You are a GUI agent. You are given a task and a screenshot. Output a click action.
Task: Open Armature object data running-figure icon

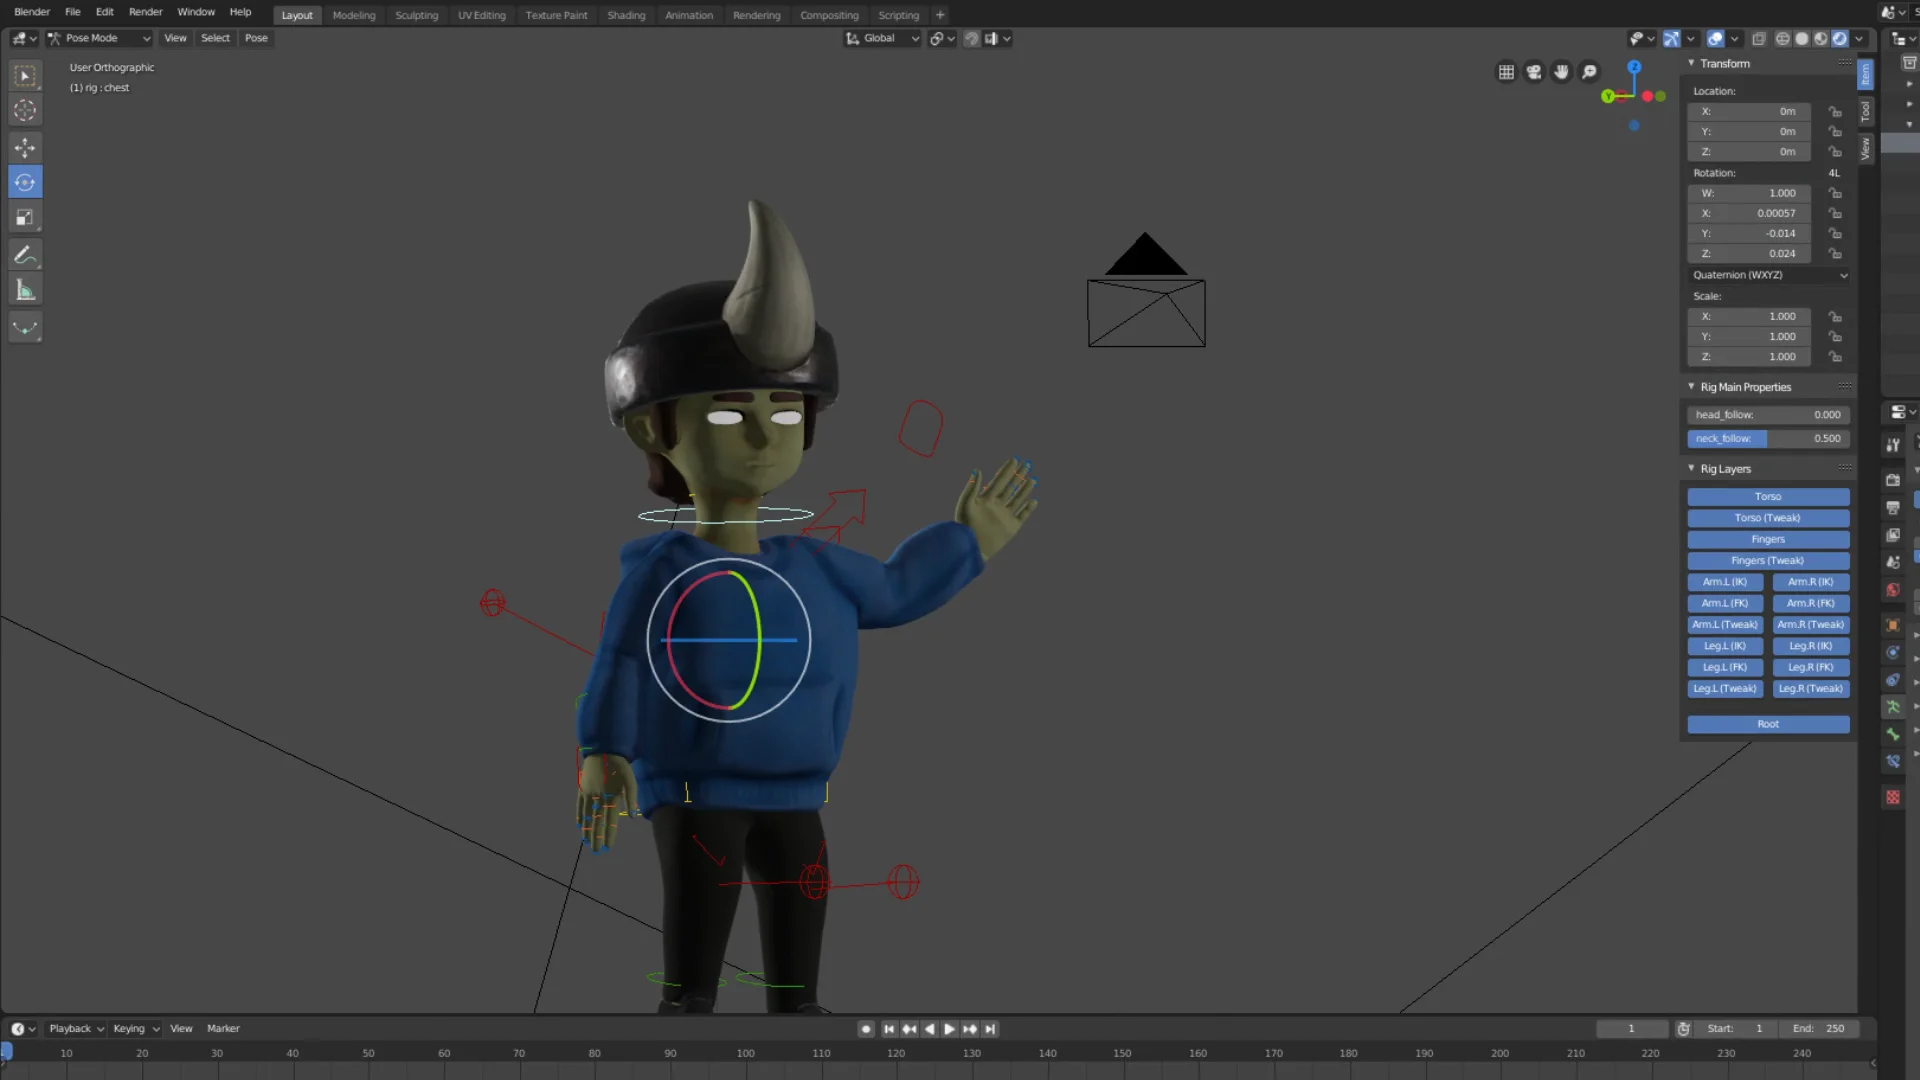point(1893,707)
